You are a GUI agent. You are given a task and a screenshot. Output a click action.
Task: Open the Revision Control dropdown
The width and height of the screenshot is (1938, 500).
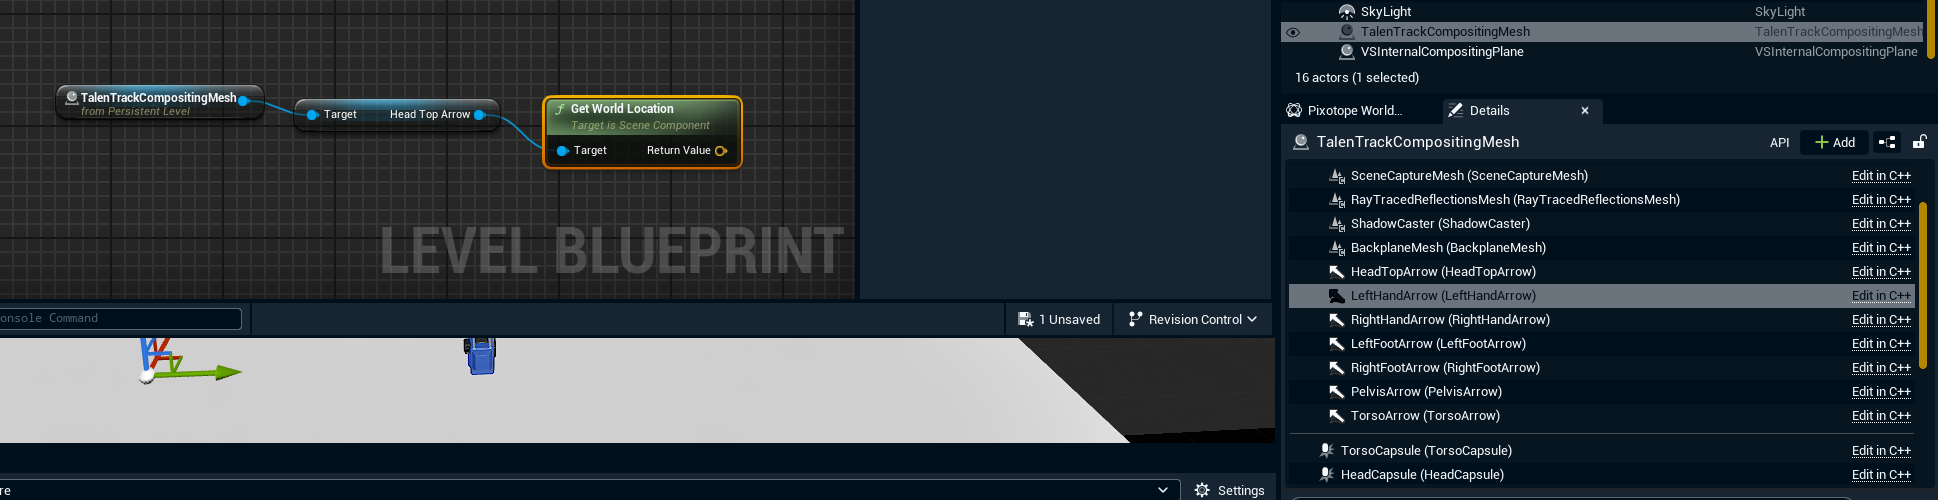coord(1192,319)
